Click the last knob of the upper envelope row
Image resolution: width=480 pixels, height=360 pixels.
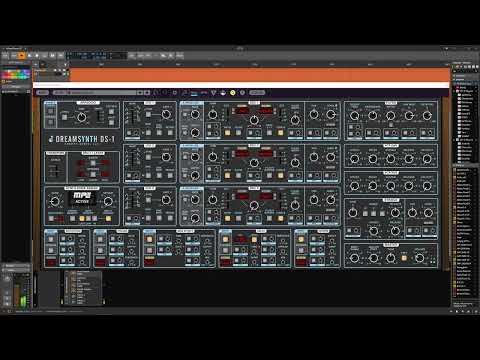pyautogui.click(x=427, y=159)
